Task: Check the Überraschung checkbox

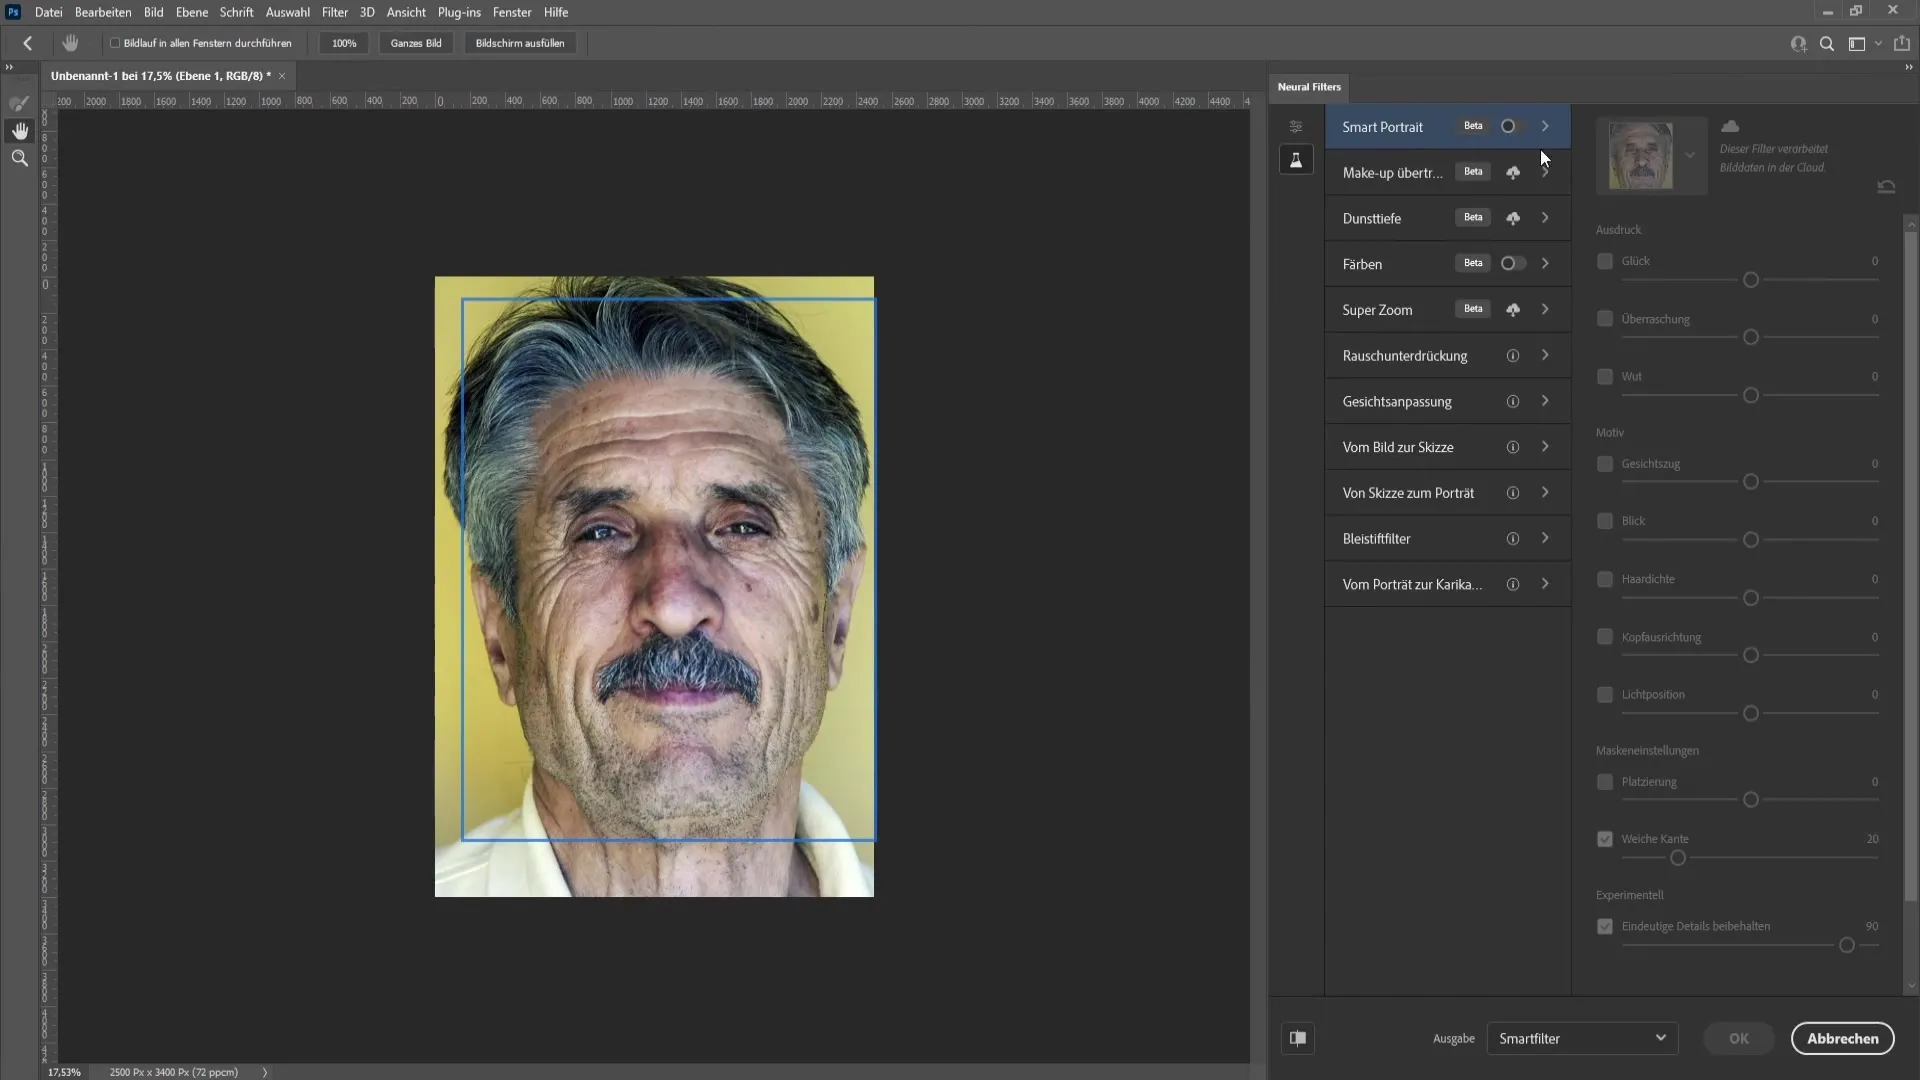Action: (1605, 319)
